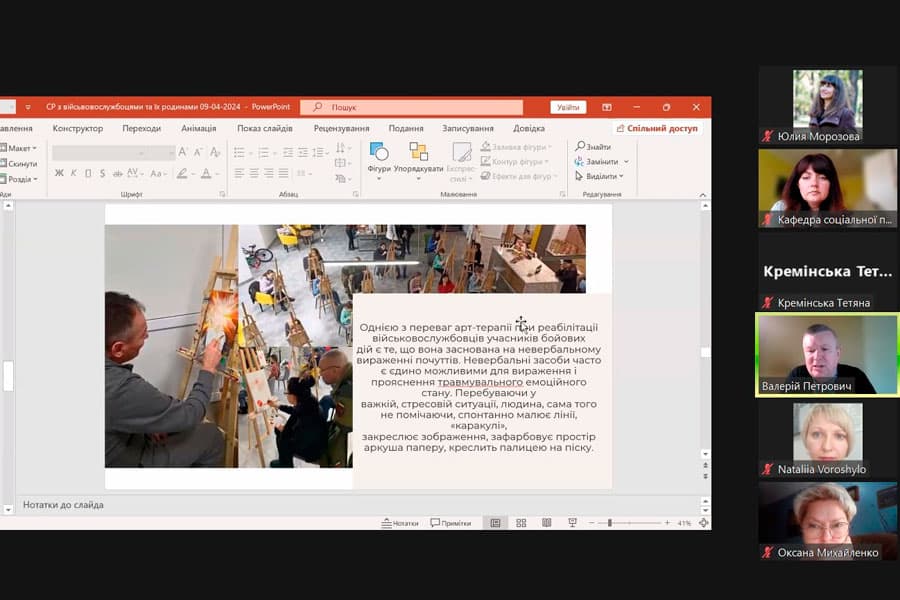
Task: Expand the Виділити dropdown
Action: pyautogui.click(x=623, y=176)
